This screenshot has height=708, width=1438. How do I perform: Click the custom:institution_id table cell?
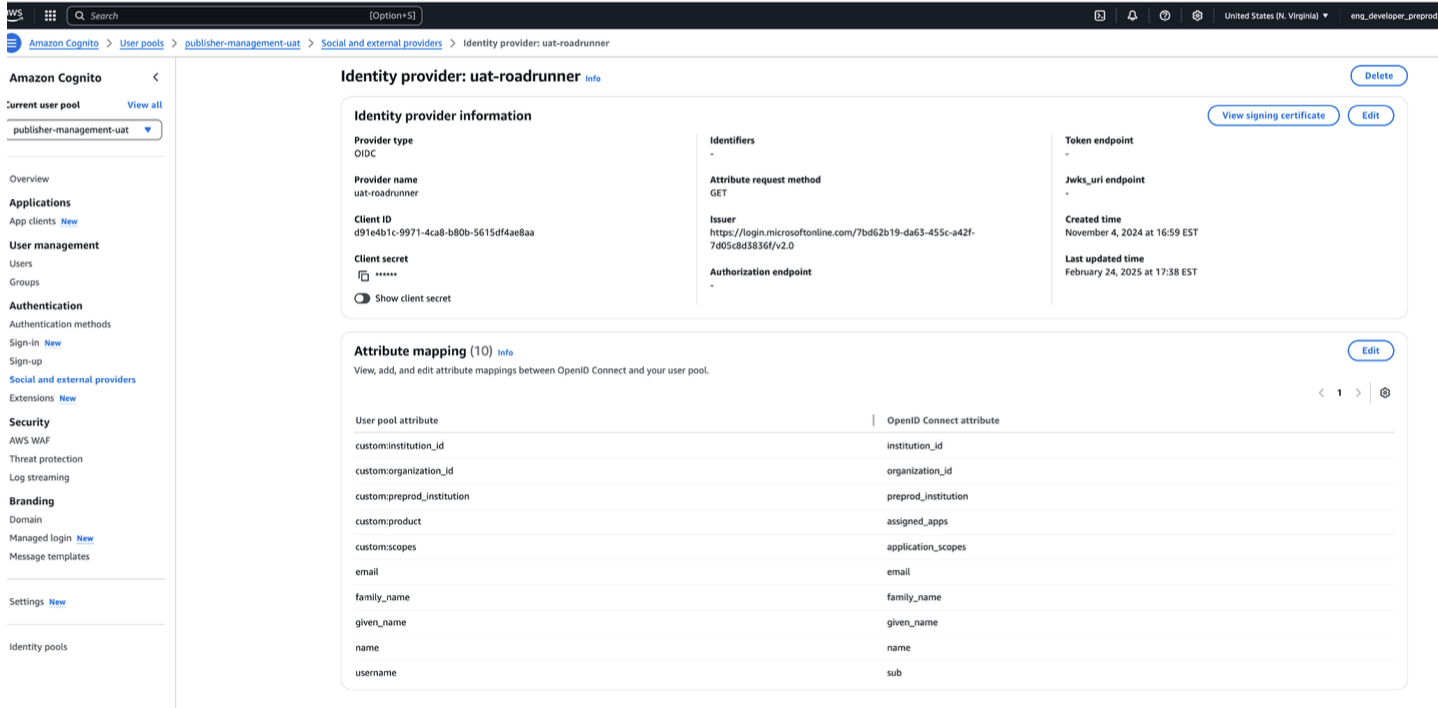click(399, 446)
